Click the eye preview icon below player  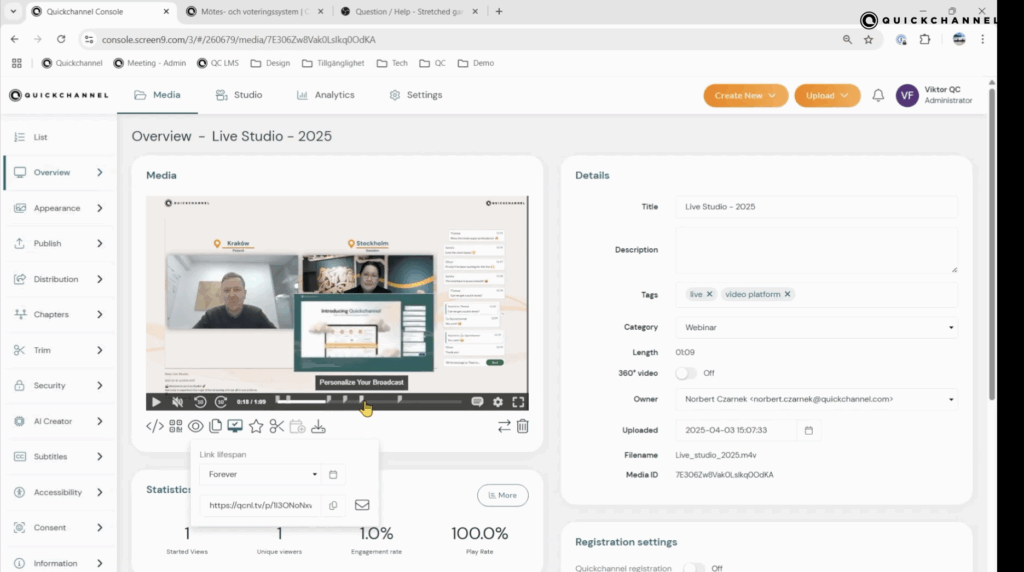tap(195, 426)
